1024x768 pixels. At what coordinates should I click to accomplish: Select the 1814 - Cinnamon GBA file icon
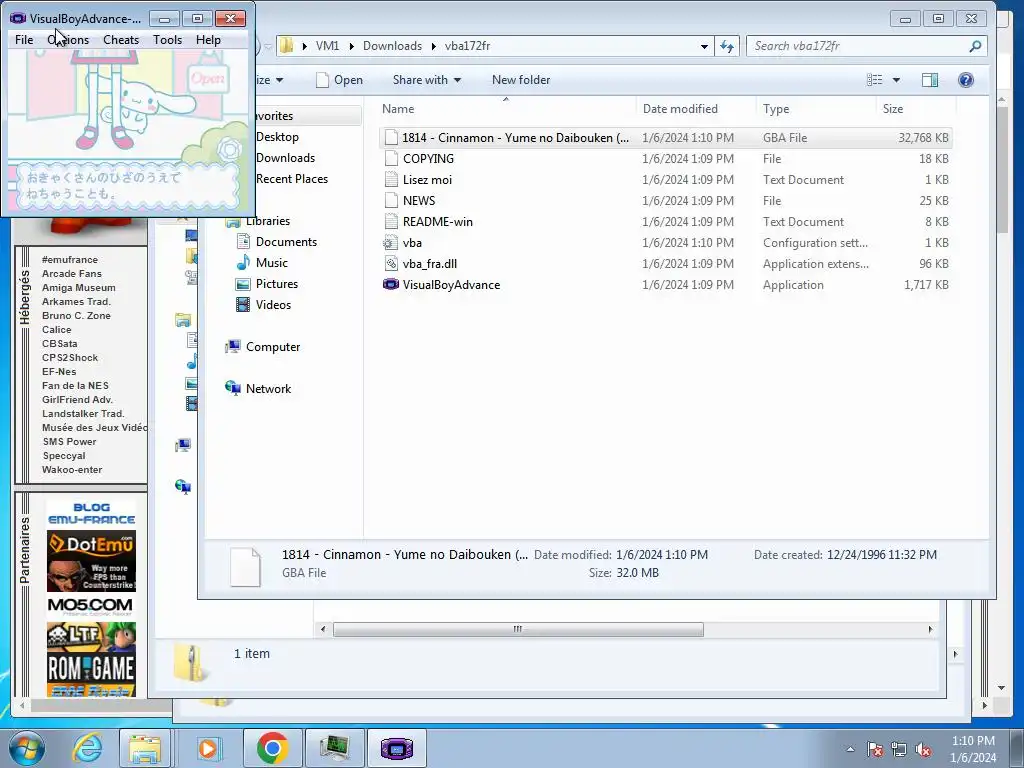coord(391,137)
